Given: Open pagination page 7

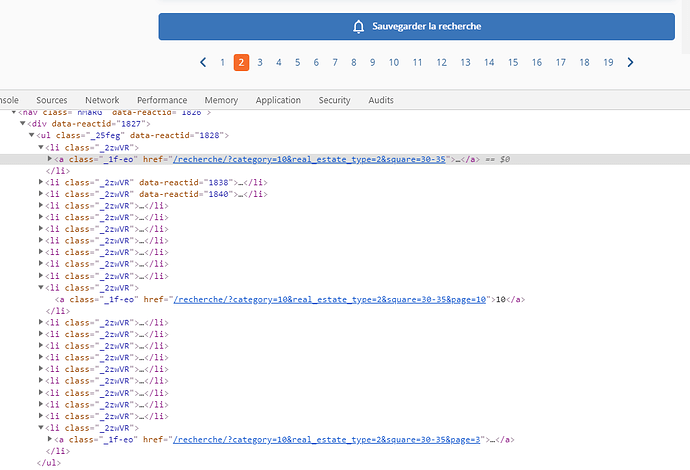Looking at the screenshot, I should coord(335,62).
